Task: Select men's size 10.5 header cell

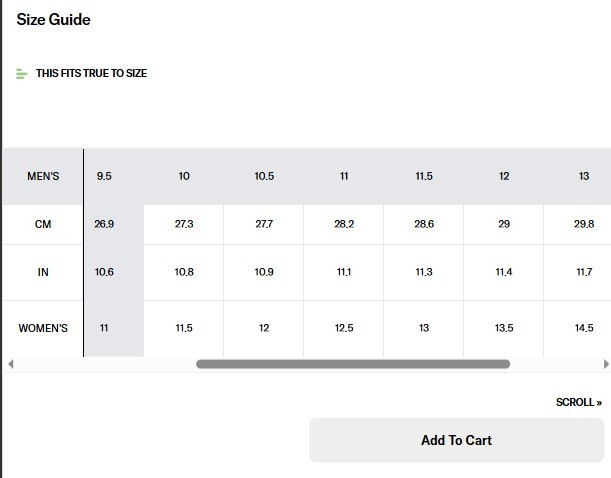Action: click(264, 176)
